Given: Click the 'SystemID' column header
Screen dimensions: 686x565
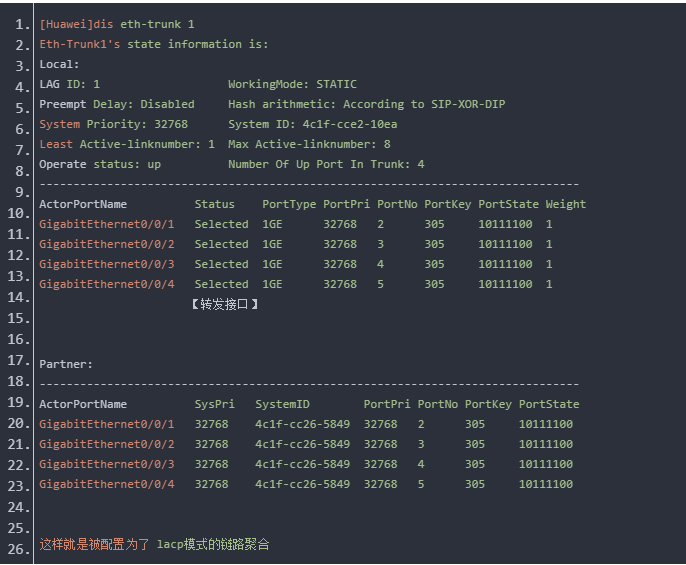Looking at the screenshot, I should [x=282, y=404].
